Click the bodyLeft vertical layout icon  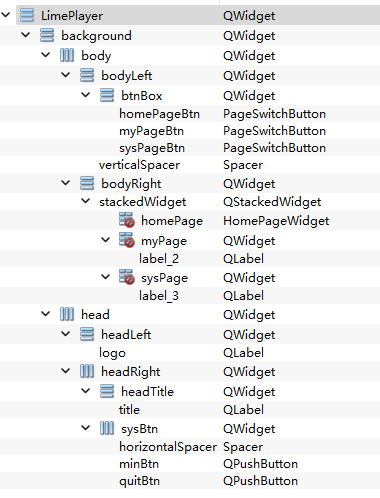[x=87, y=75]
